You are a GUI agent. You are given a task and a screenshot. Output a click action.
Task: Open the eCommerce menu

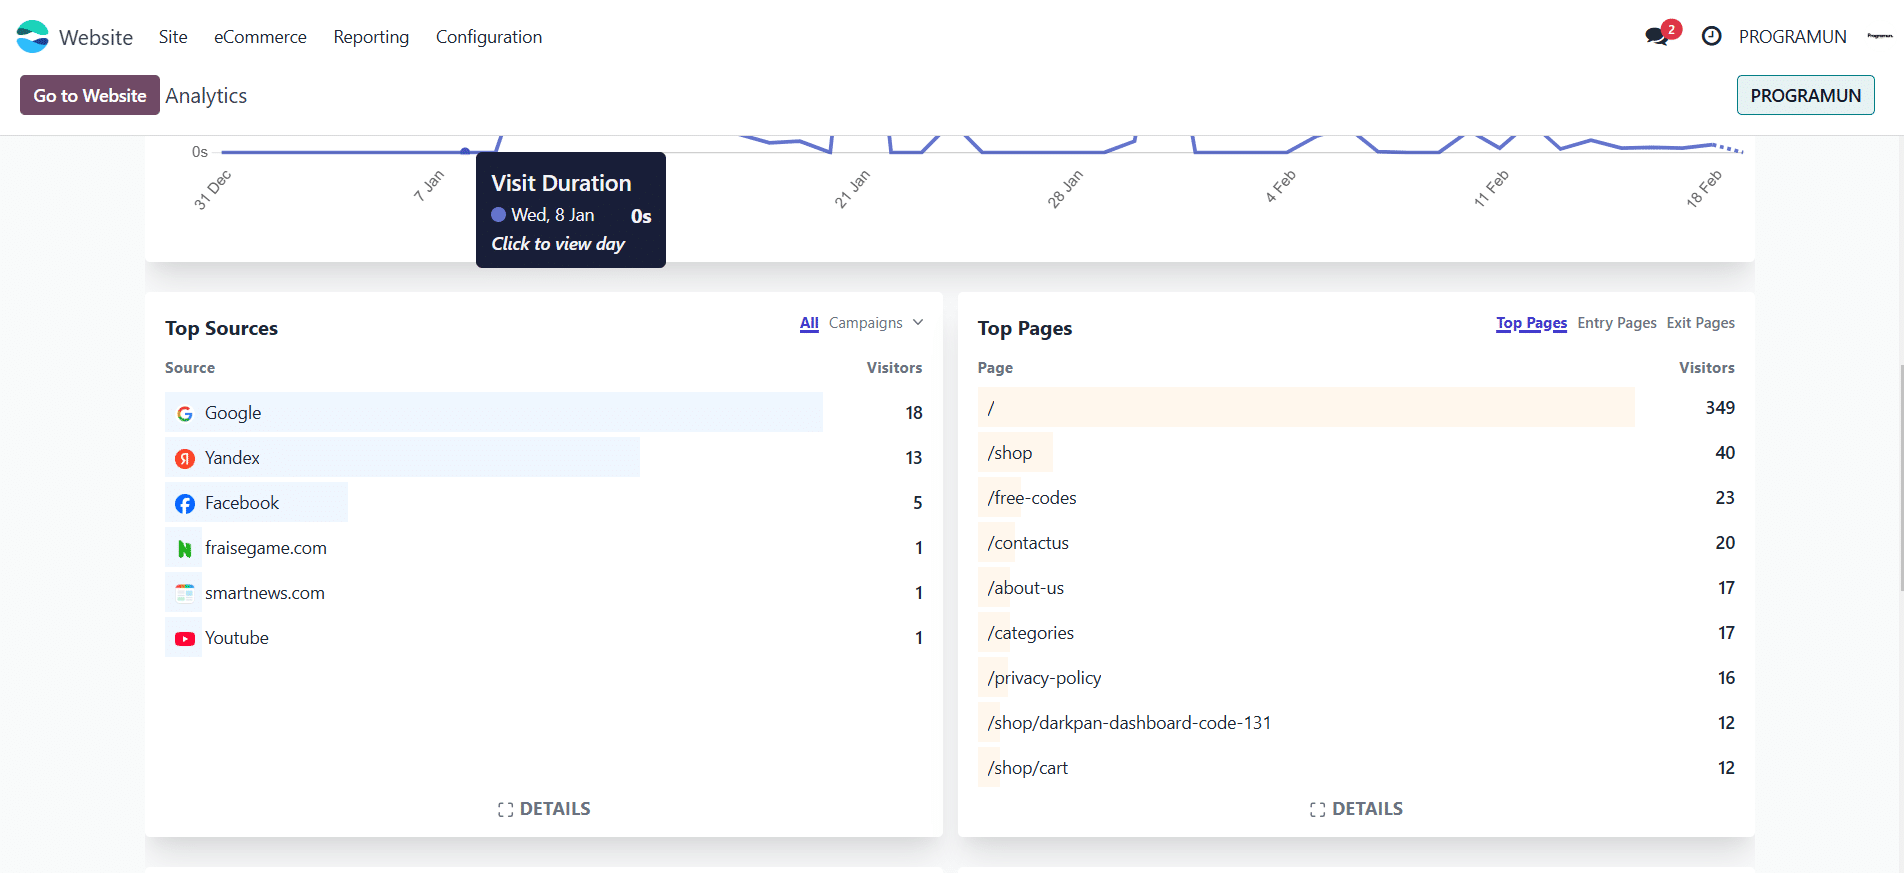coord(260,37)
